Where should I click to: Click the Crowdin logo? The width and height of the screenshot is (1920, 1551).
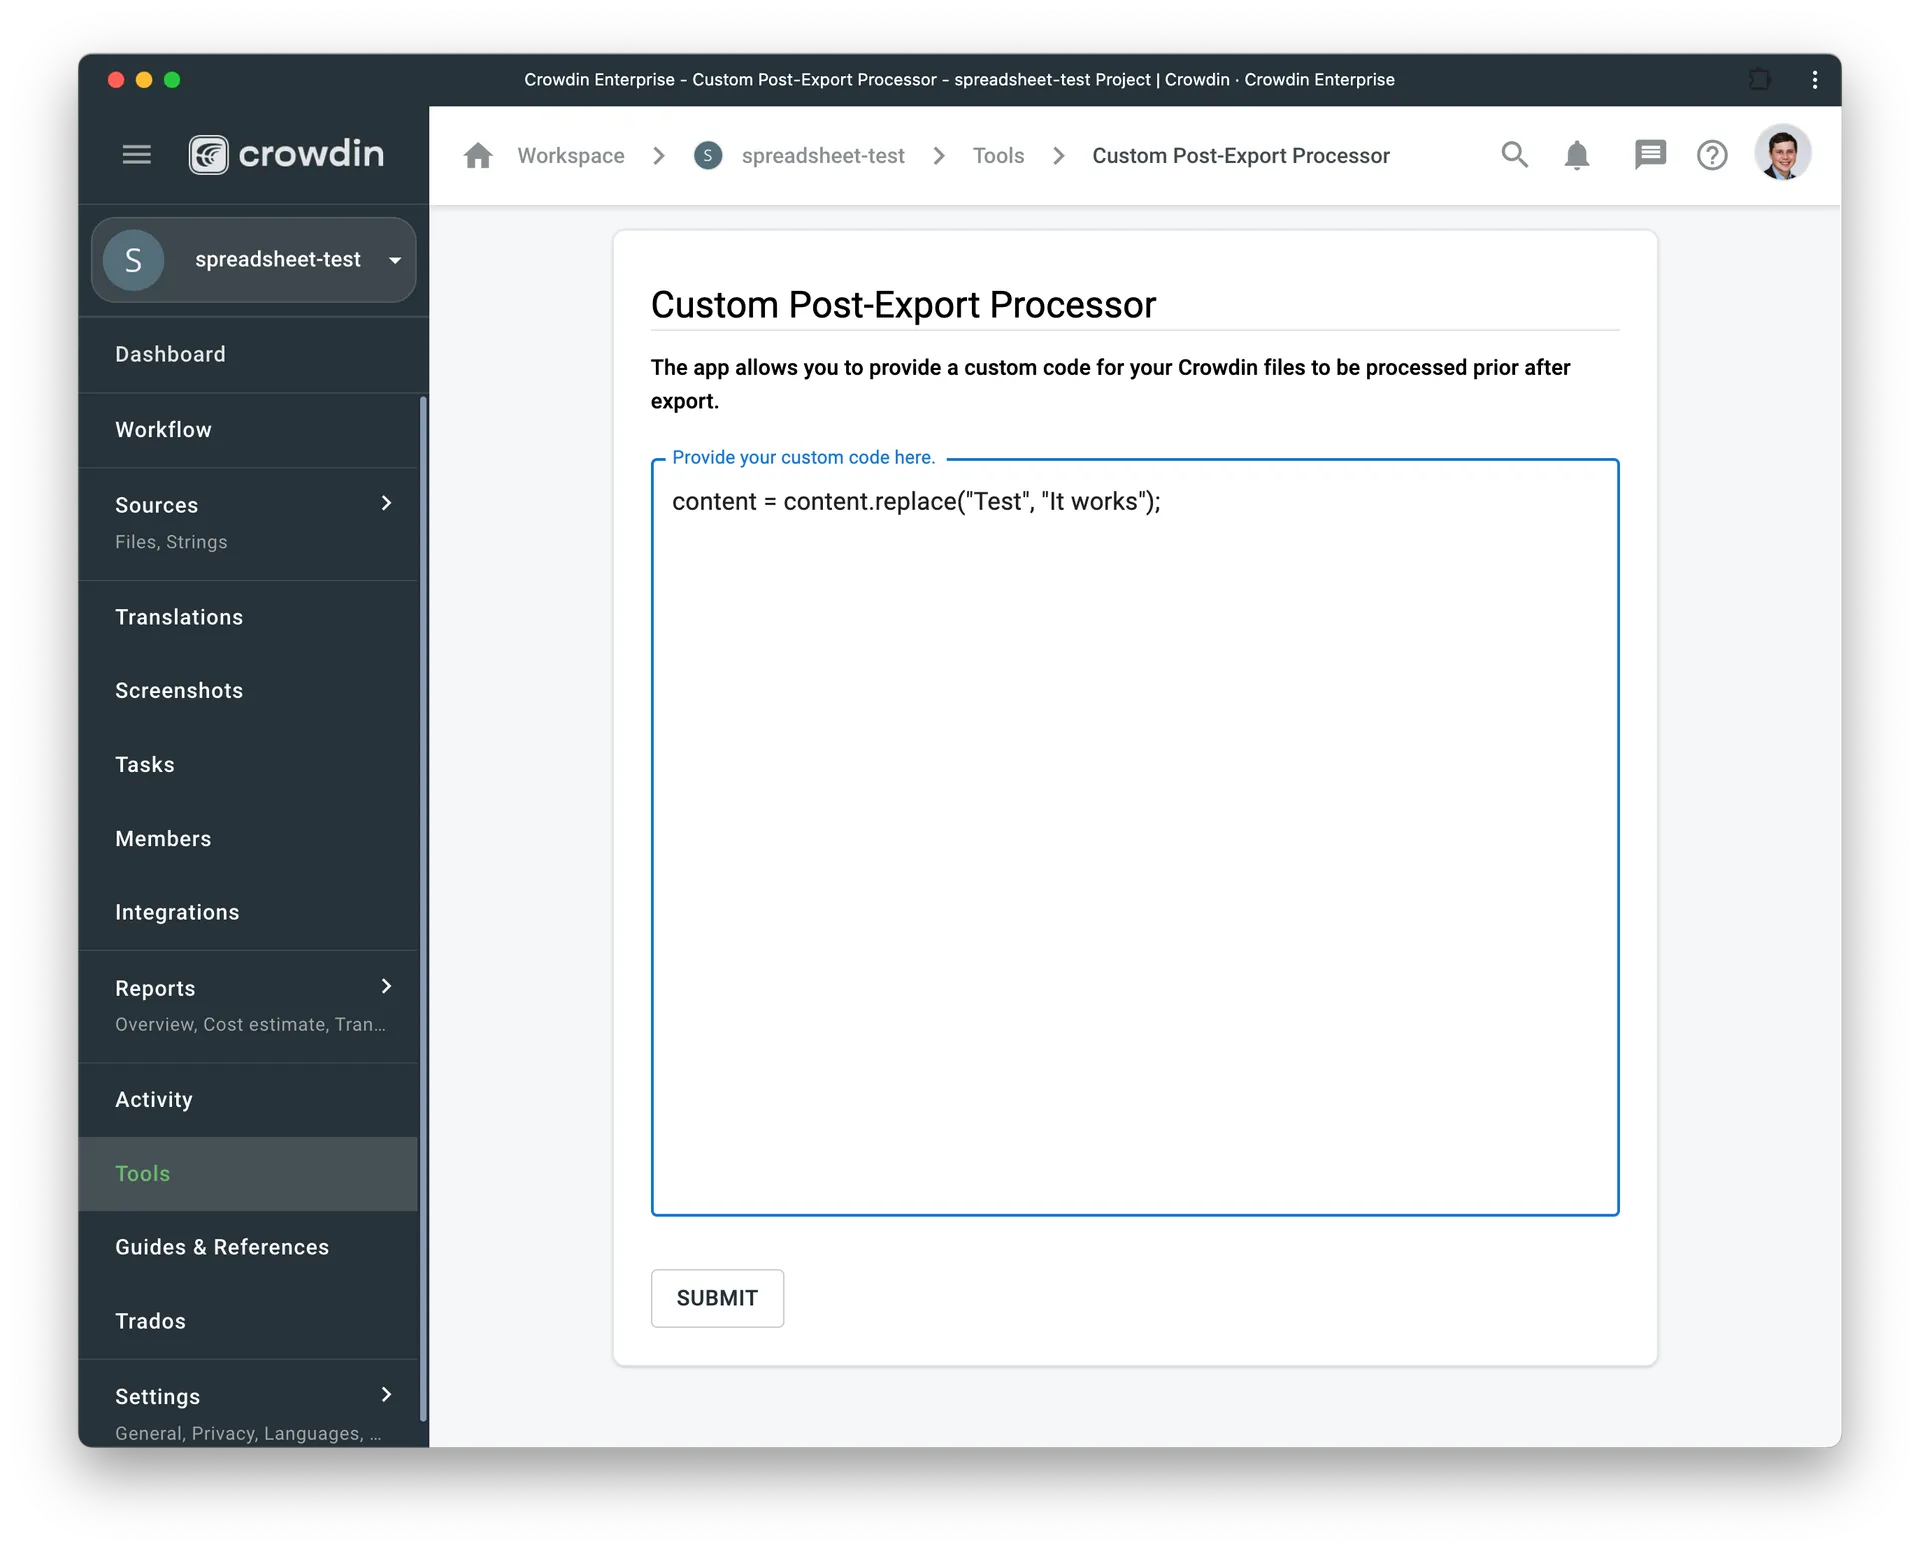287,154
